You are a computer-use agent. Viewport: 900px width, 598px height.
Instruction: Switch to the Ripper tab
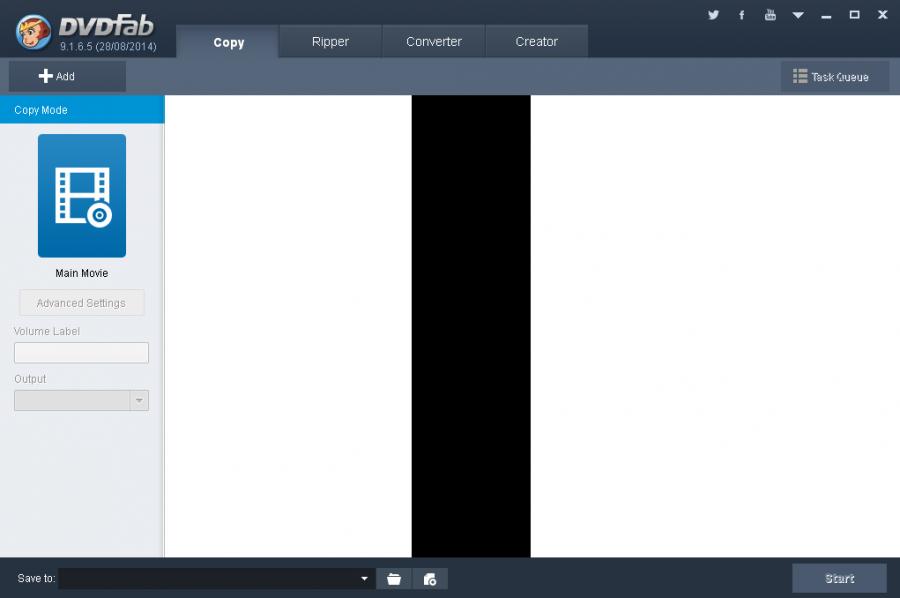click(x=330, y=41)
